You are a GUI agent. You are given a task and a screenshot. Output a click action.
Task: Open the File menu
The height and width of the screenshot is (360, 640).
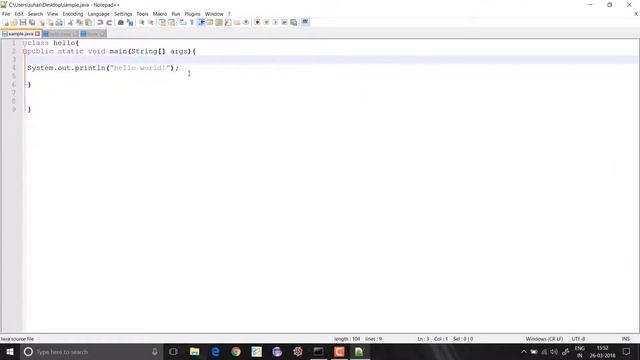[6, 14]
